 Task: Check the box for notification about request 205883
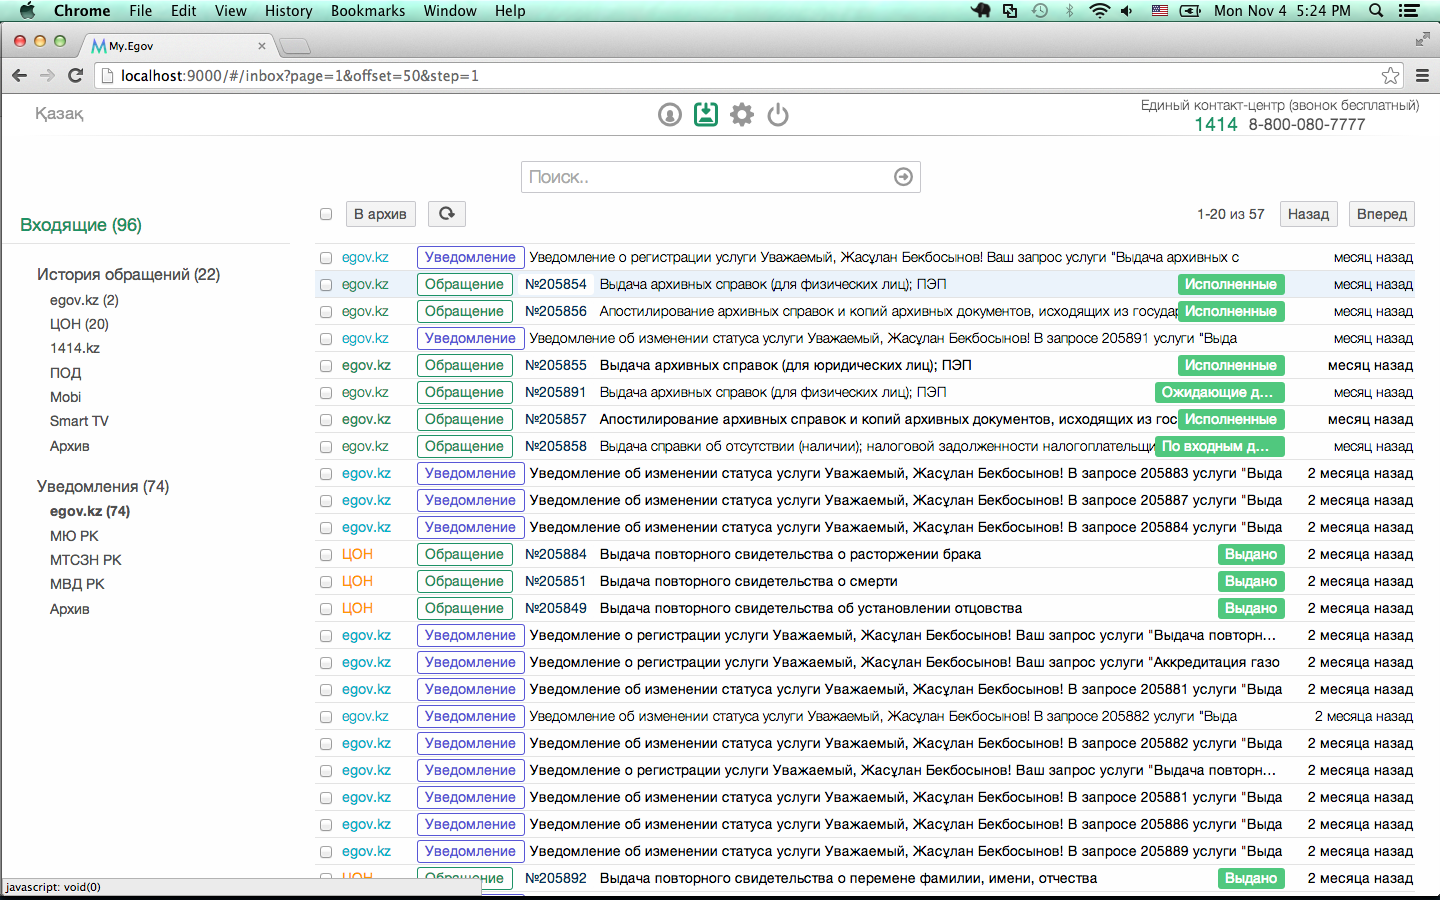point(326,474)
